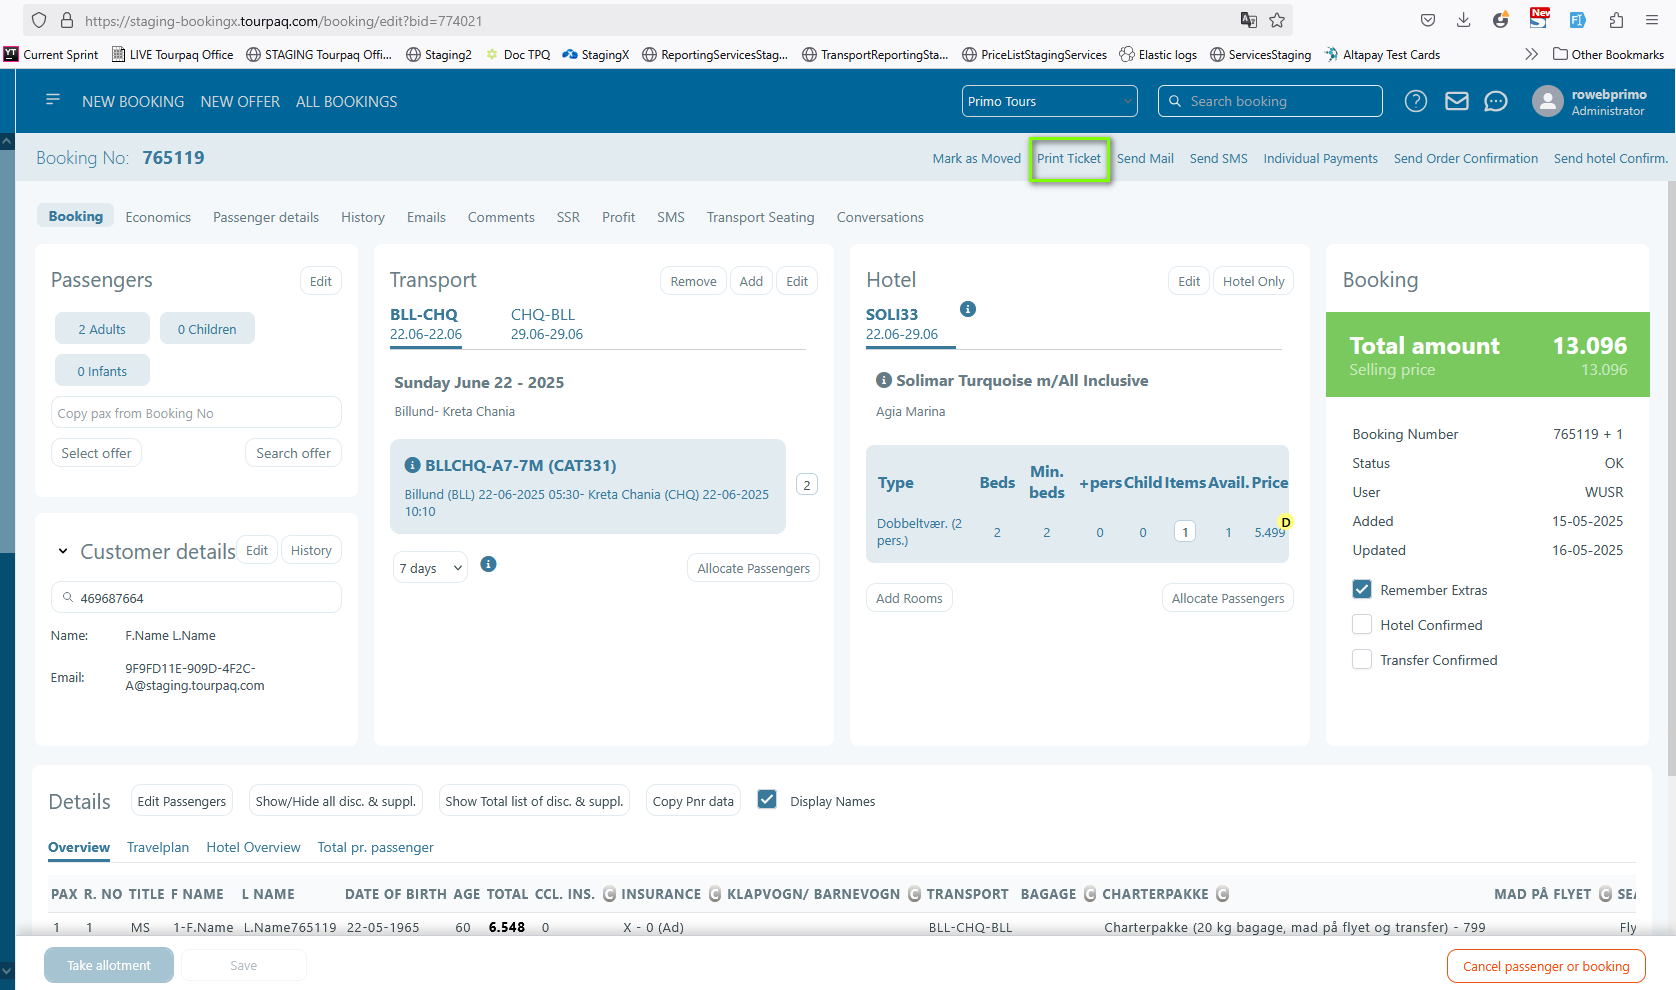Bookmark this page with star icon
Screen dimensions: 1676x990
1277,20
